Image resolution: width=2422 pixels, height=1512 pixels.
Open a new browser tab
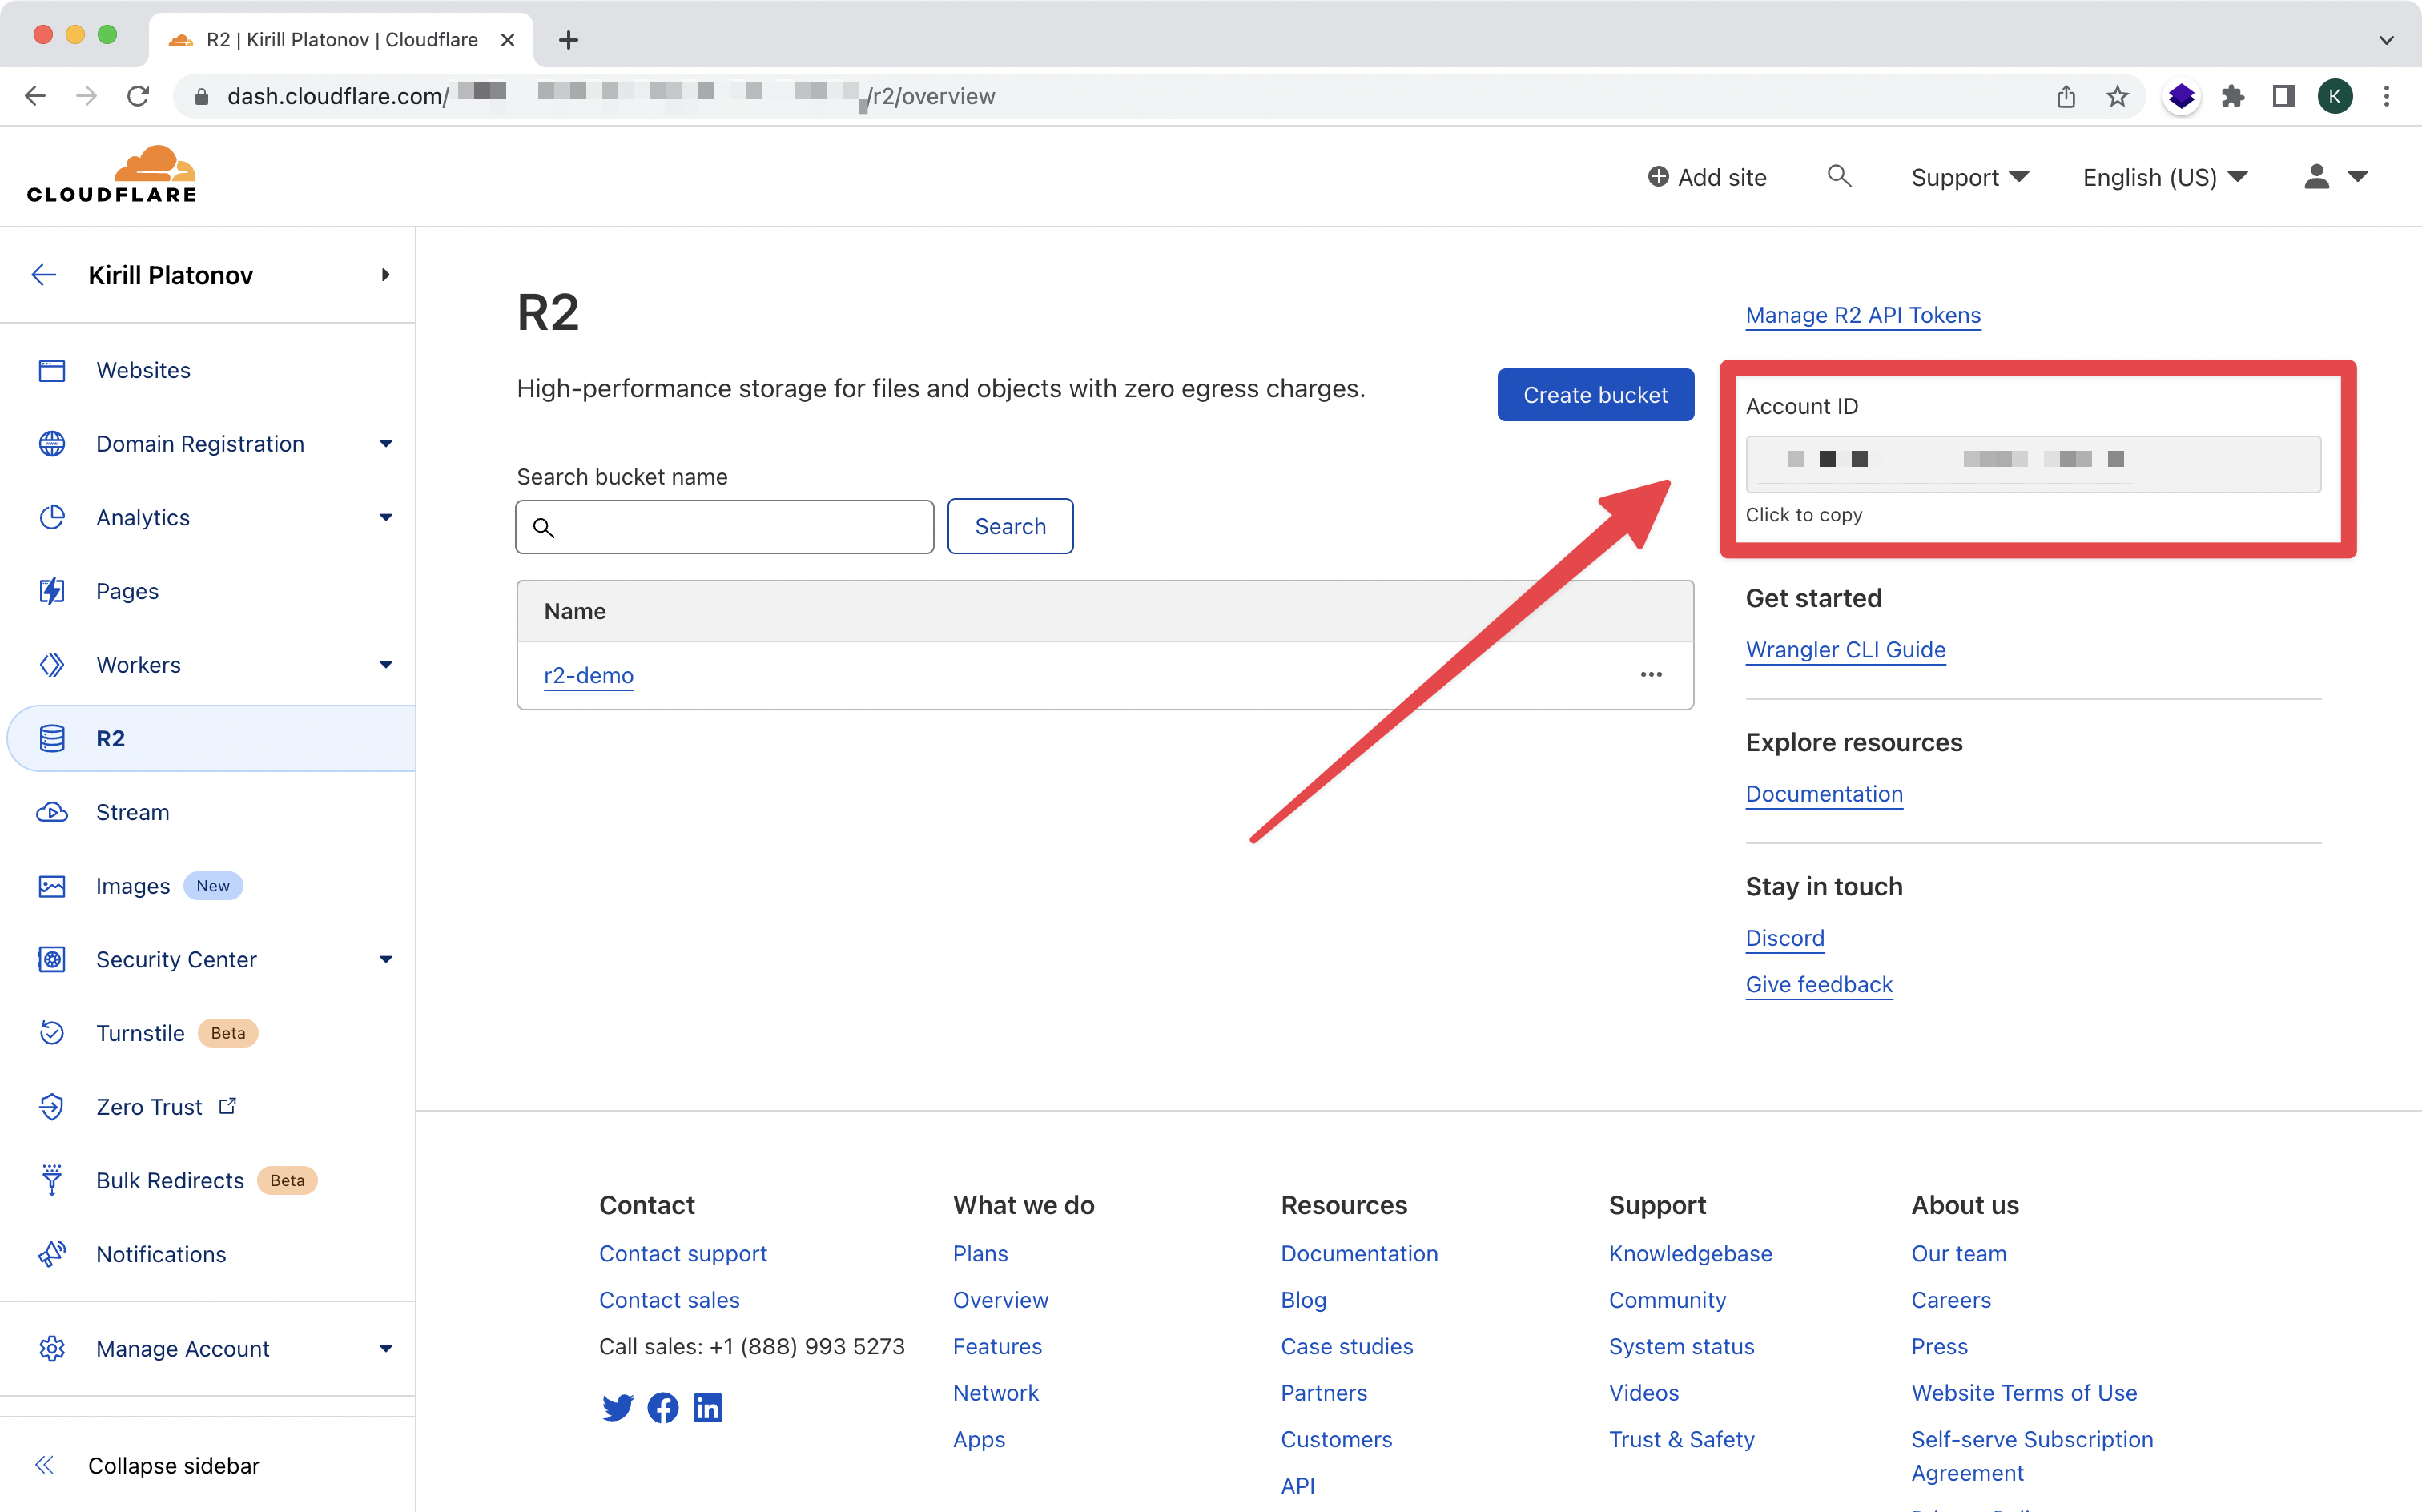click(x=569, y=40)
